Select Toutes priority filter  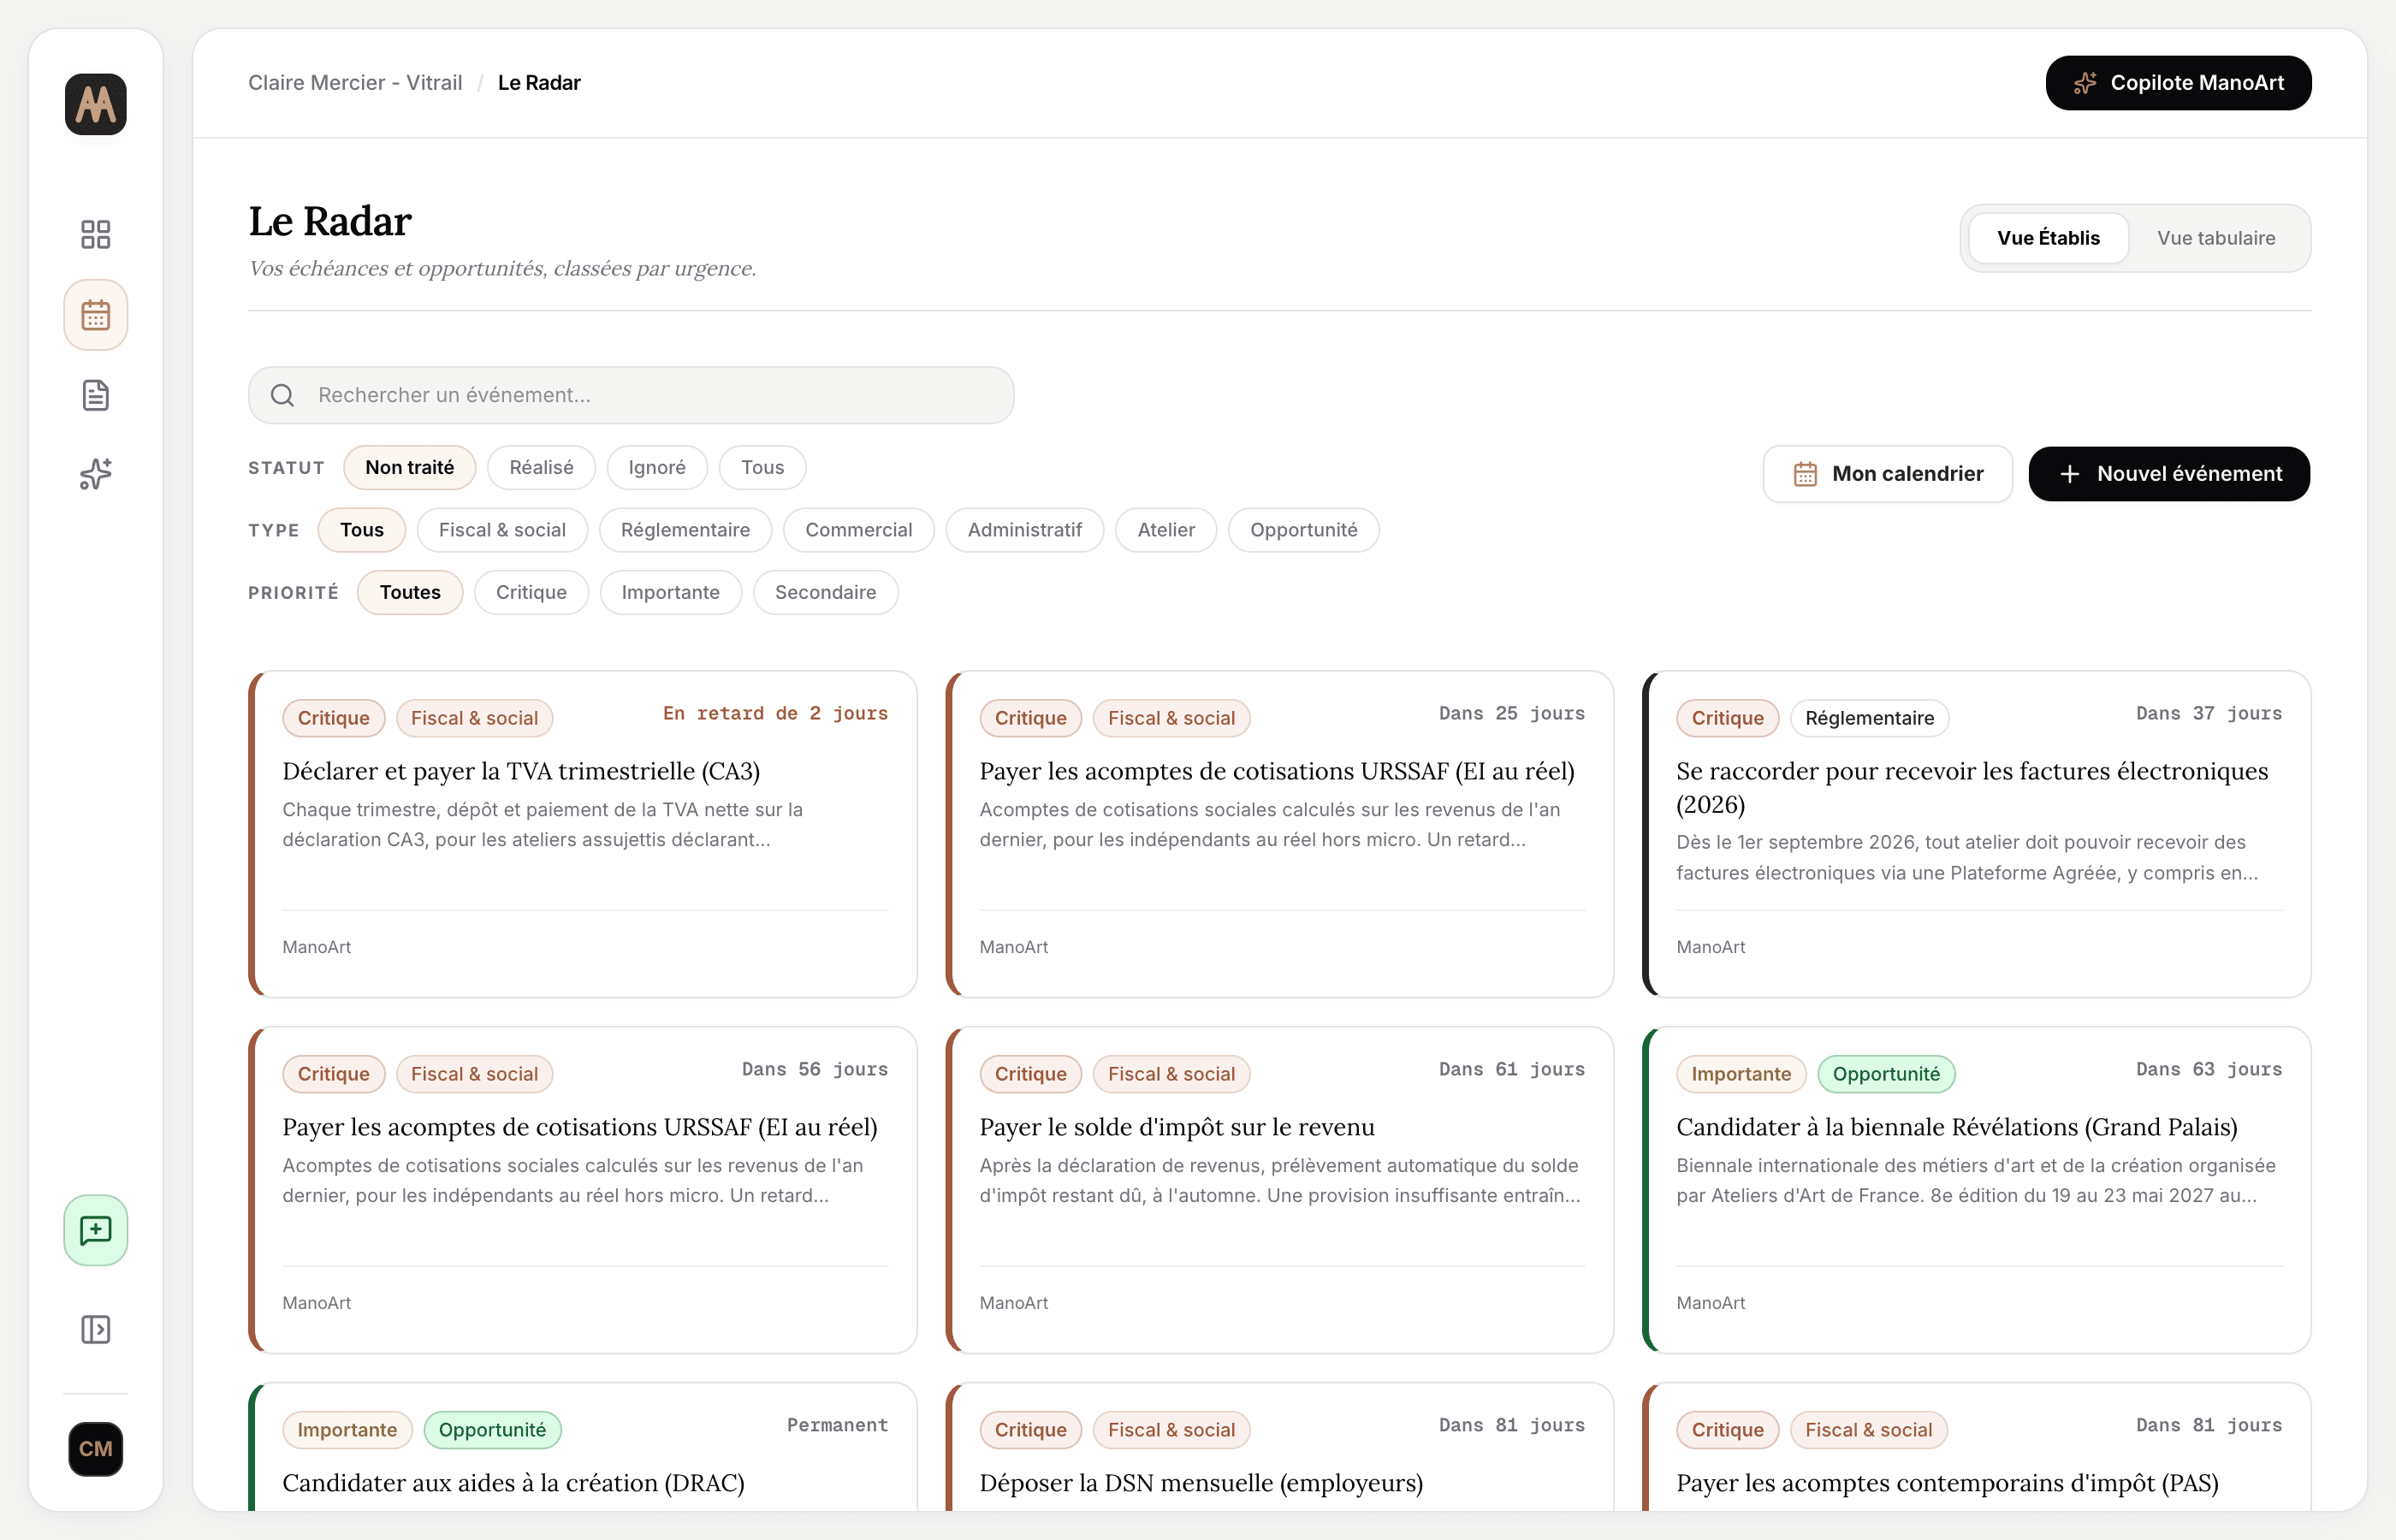pos(409,592)
